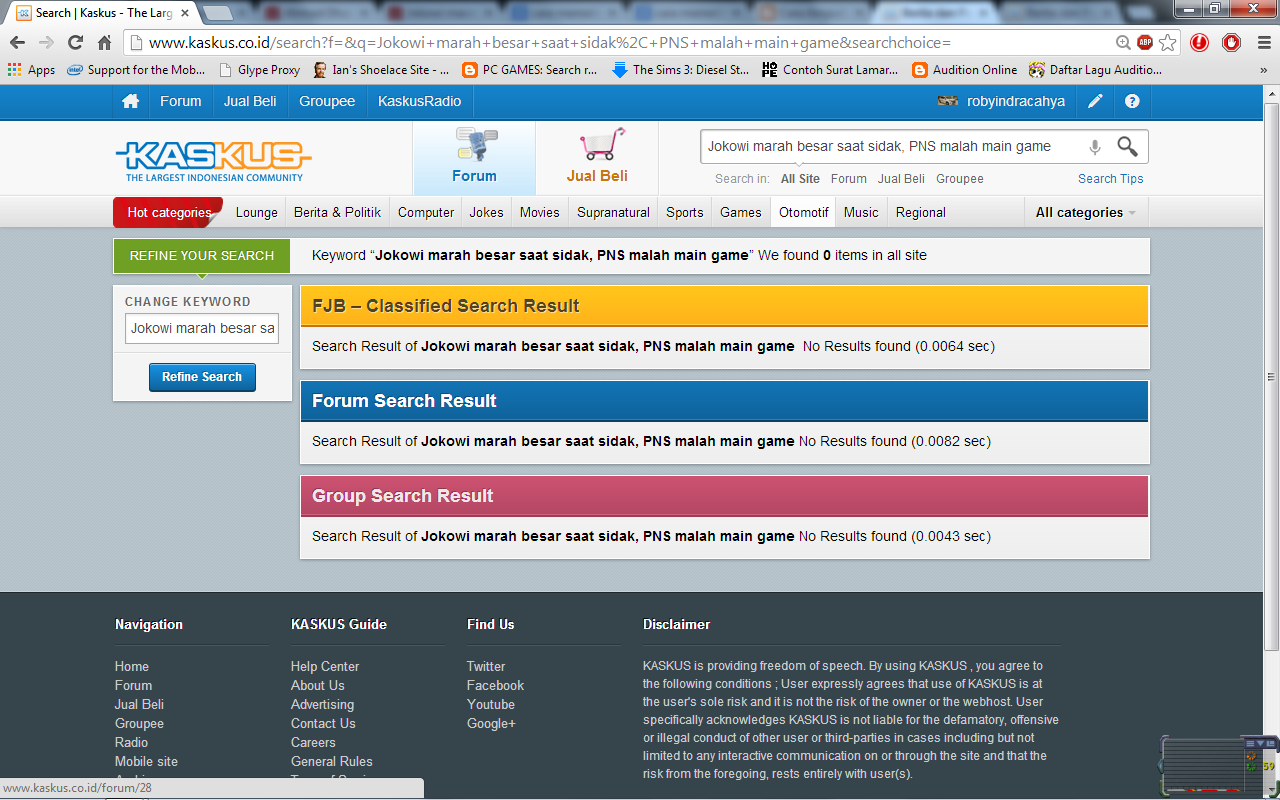This screenshot has height=800, width=1280.
Task: Bookmark this page with the star icon
Action: (x=1167, y=43)
